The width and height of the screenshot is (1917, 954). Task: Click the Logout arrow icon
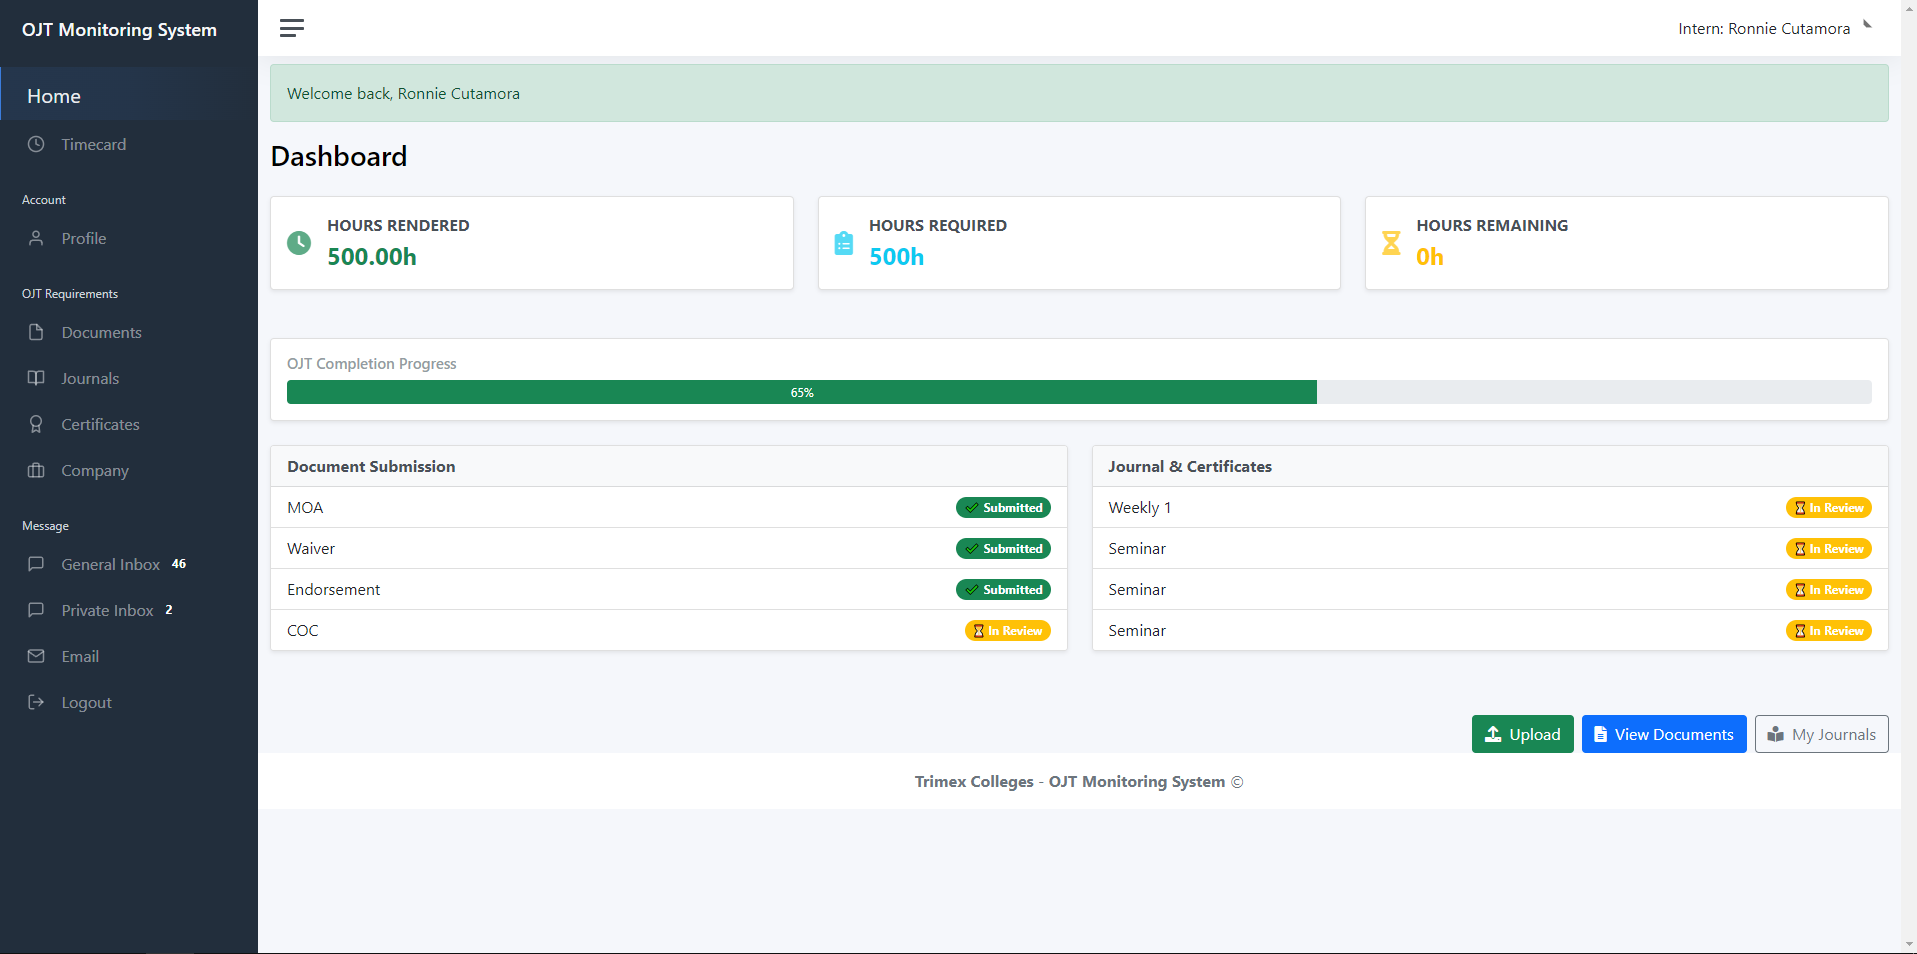(x=36, y=702)
